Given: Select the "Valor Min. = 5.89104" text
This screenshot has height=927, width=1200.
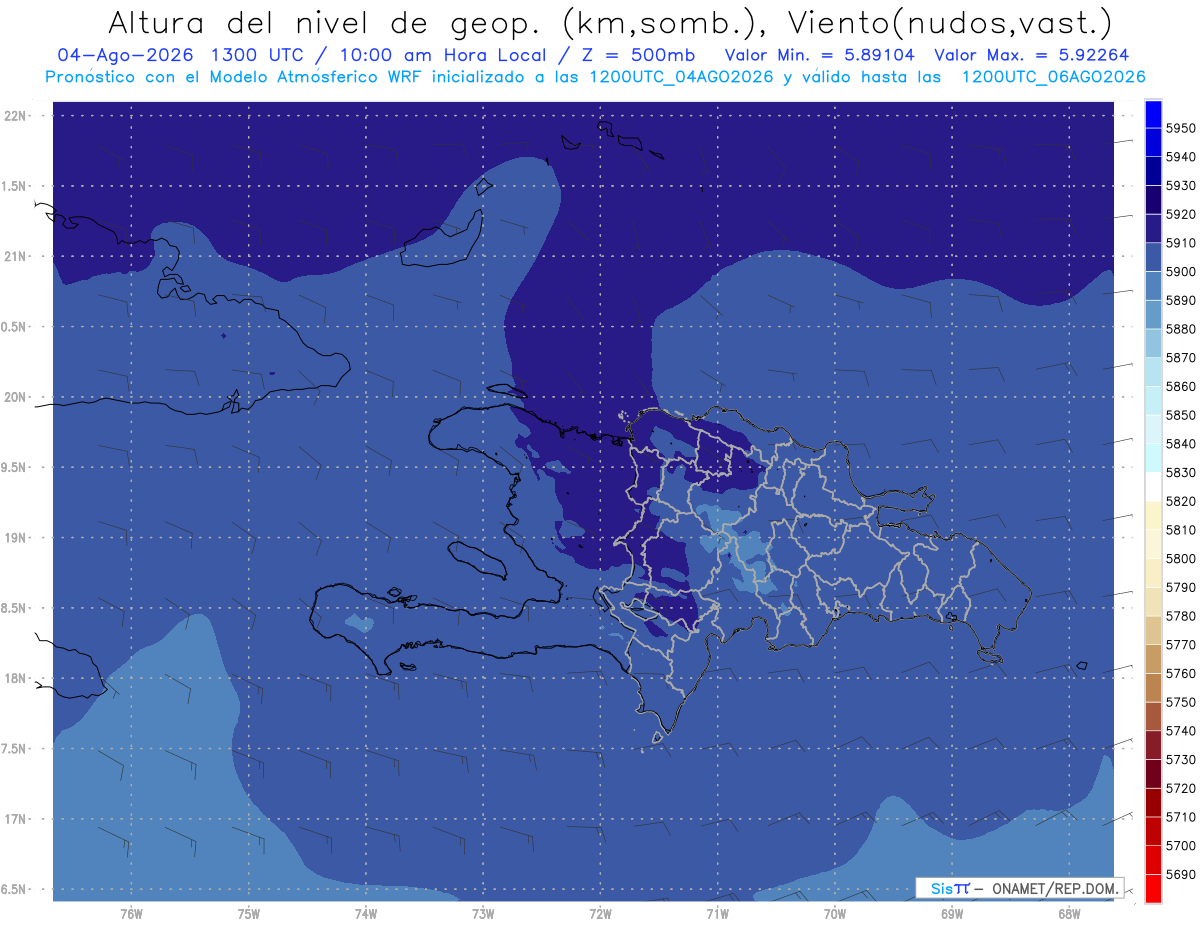Looking at the screenshot, I should point(818,55).
